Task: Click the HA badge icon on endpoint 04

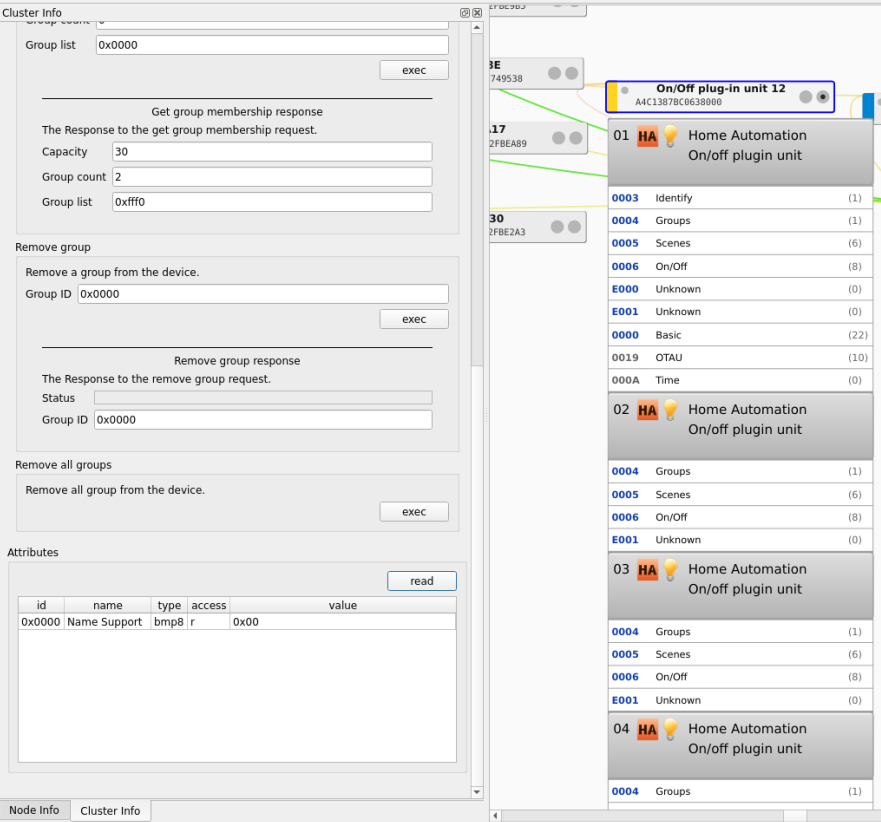Action: click(x=647, y=730)
